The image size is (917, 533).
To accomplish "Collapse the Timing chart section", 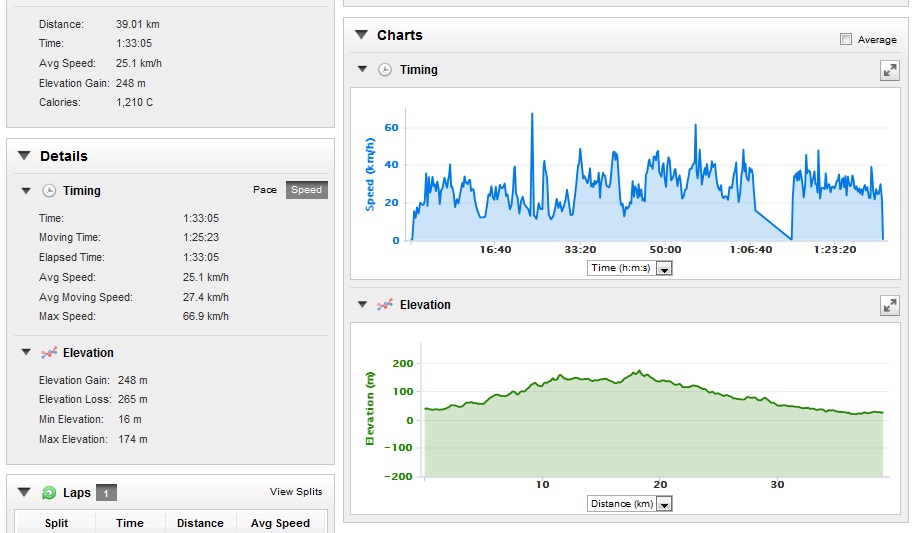I will point(363,69).
